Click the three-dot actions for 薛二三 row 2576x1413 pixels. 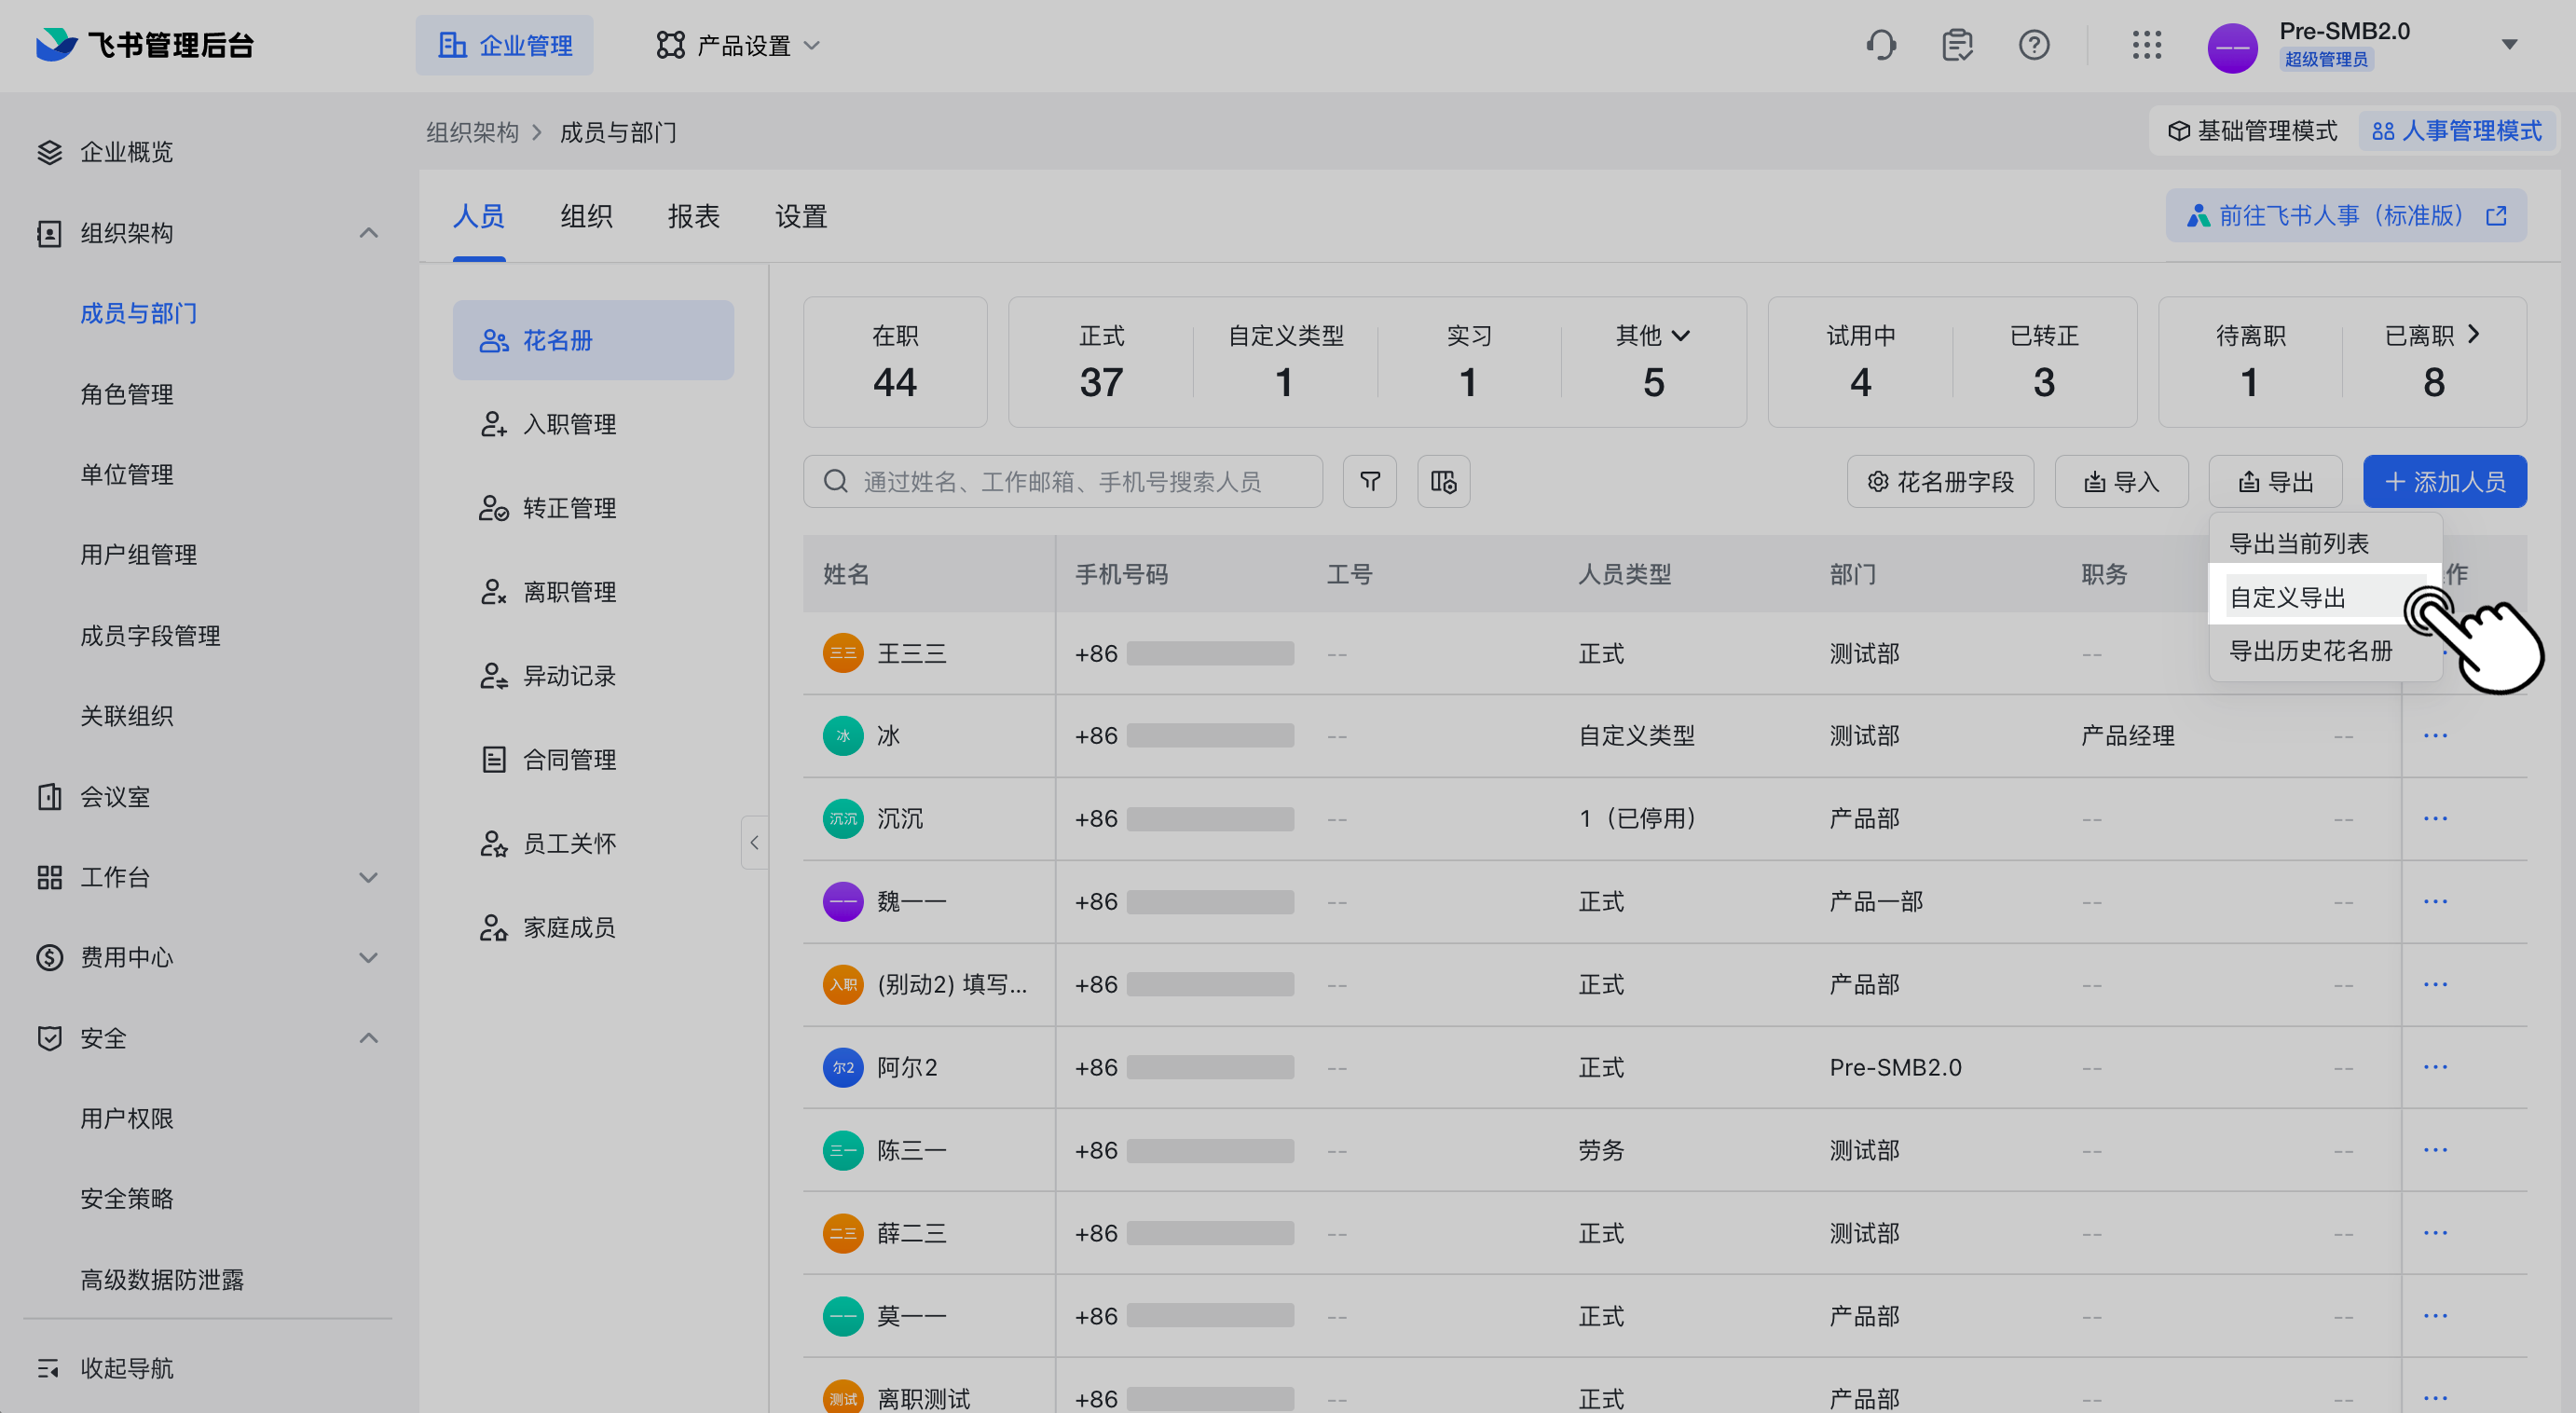click(x=2435, y=1233)
